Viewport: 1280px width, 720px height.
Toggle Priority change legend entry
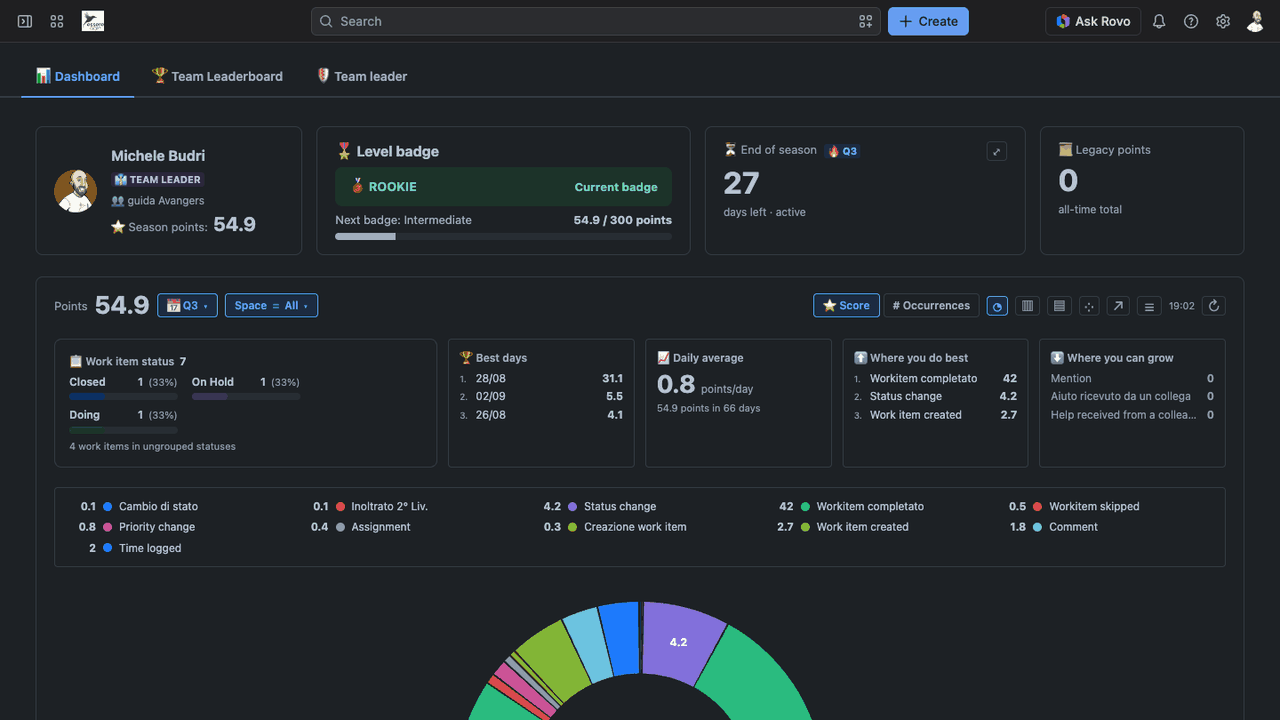137,527
